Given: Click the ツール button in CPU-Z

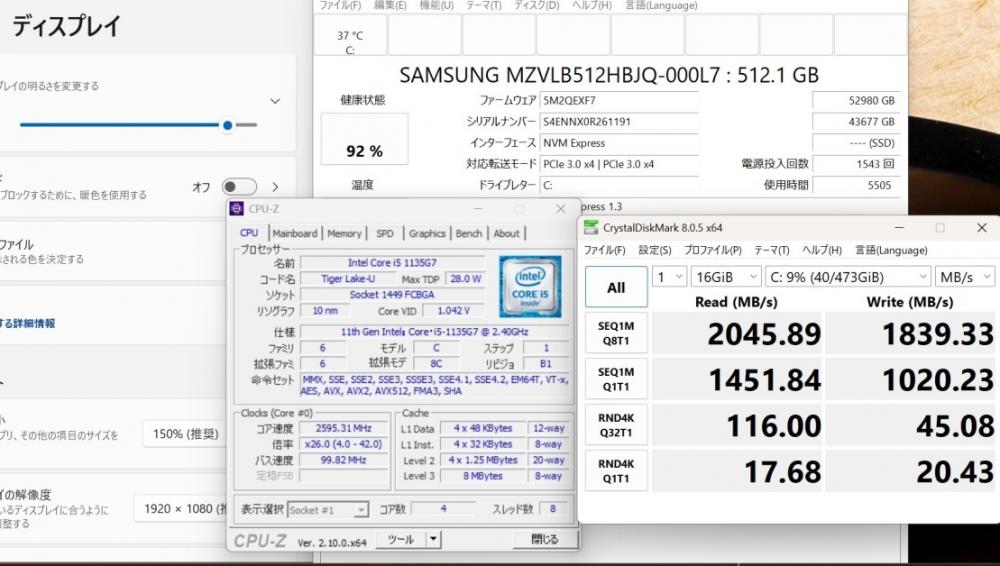Looking at the screenshot, I should click(x=401, y=539).
